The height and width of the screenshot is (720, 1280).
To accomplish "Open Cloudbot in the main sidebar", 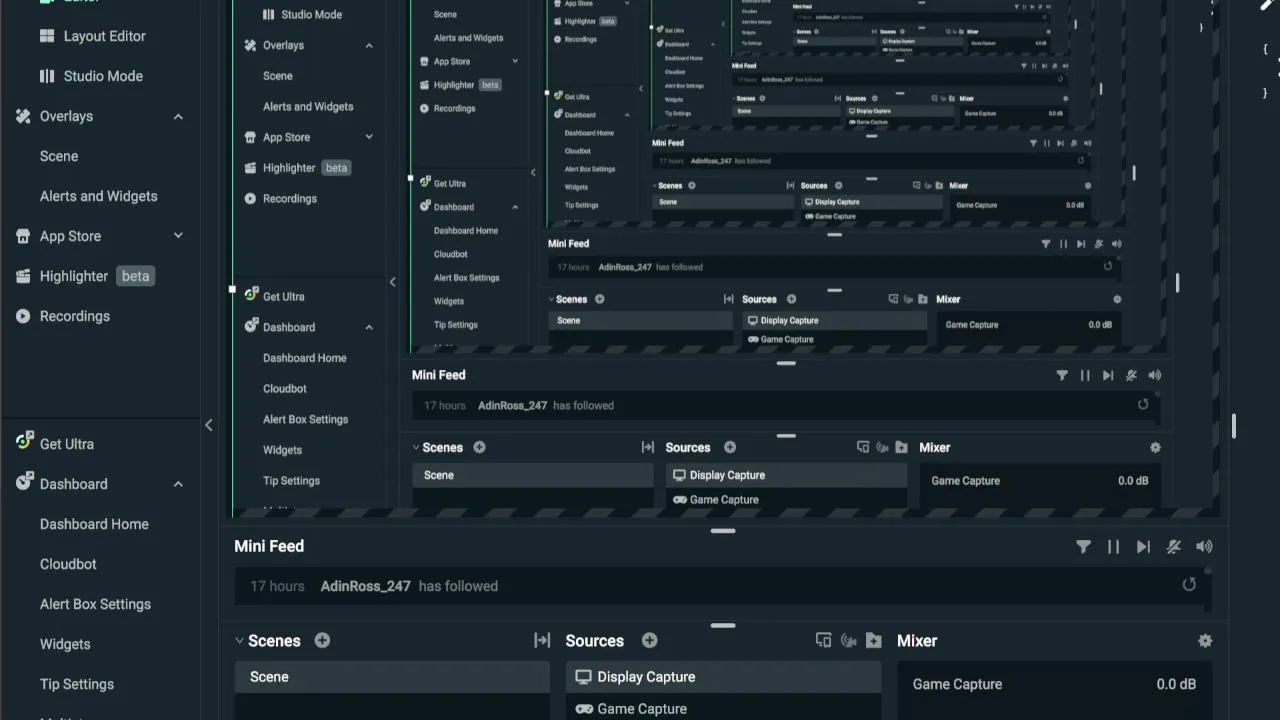I will [68, 564].
